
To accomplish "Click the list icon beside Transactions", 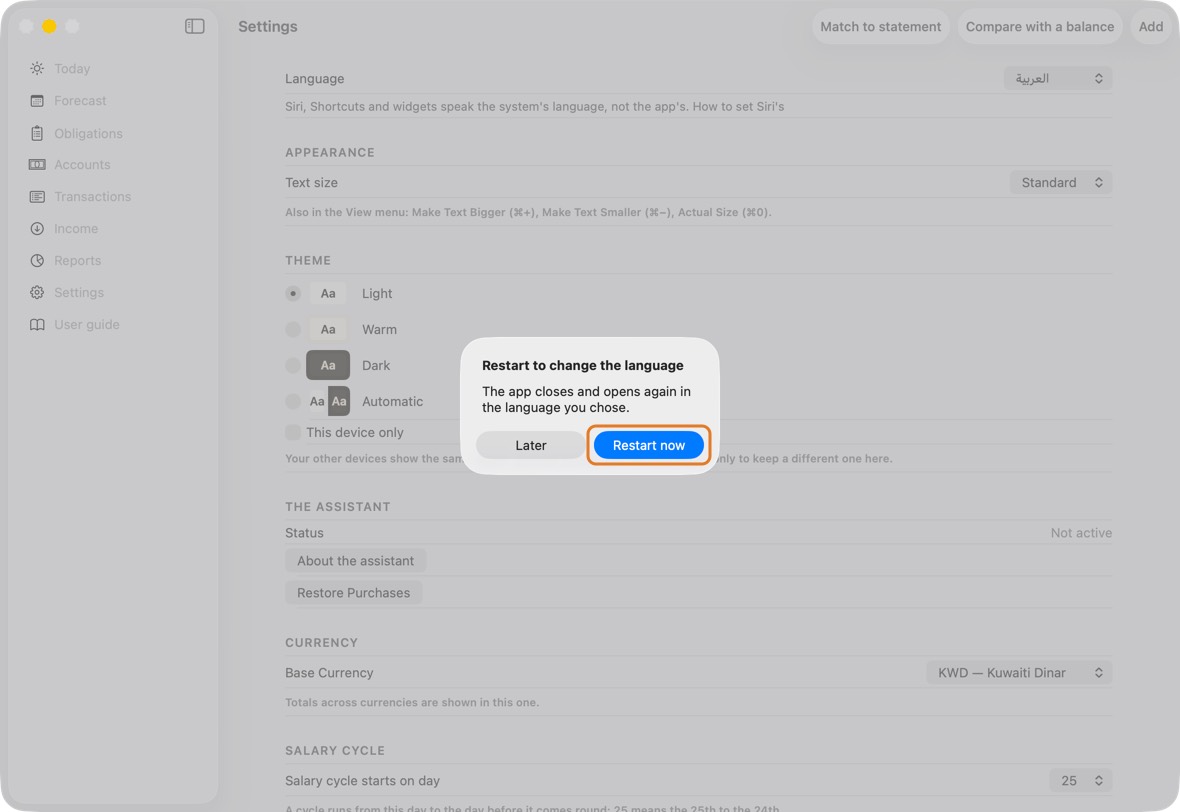I will tap(37, 196).
